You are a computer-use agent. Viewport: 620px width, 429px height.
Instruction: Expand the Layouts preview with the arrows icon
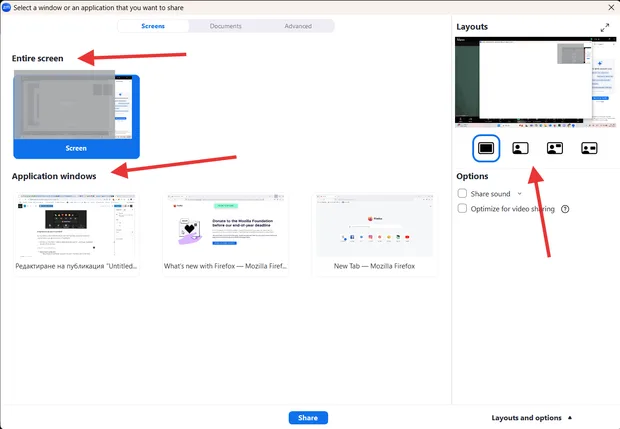pyautogui.click(x=605, y=28)
